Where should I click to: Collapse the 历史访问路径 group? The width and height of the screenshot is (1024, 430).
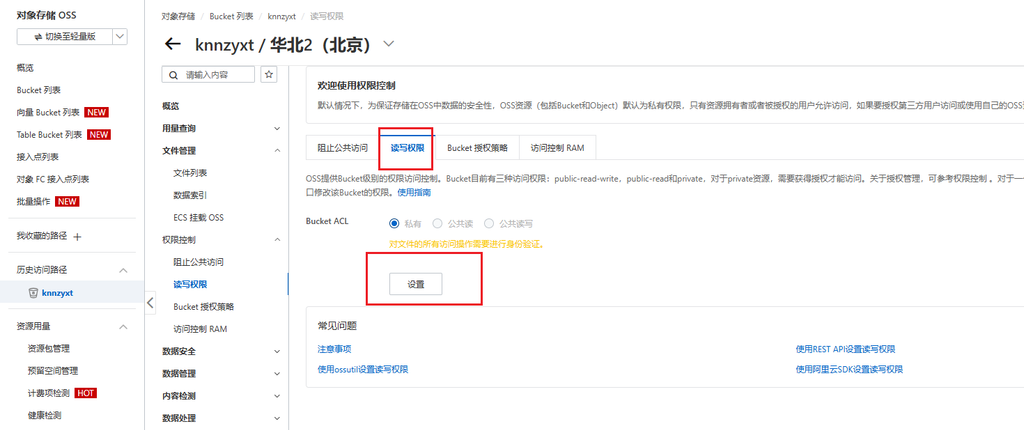(123, 270)
